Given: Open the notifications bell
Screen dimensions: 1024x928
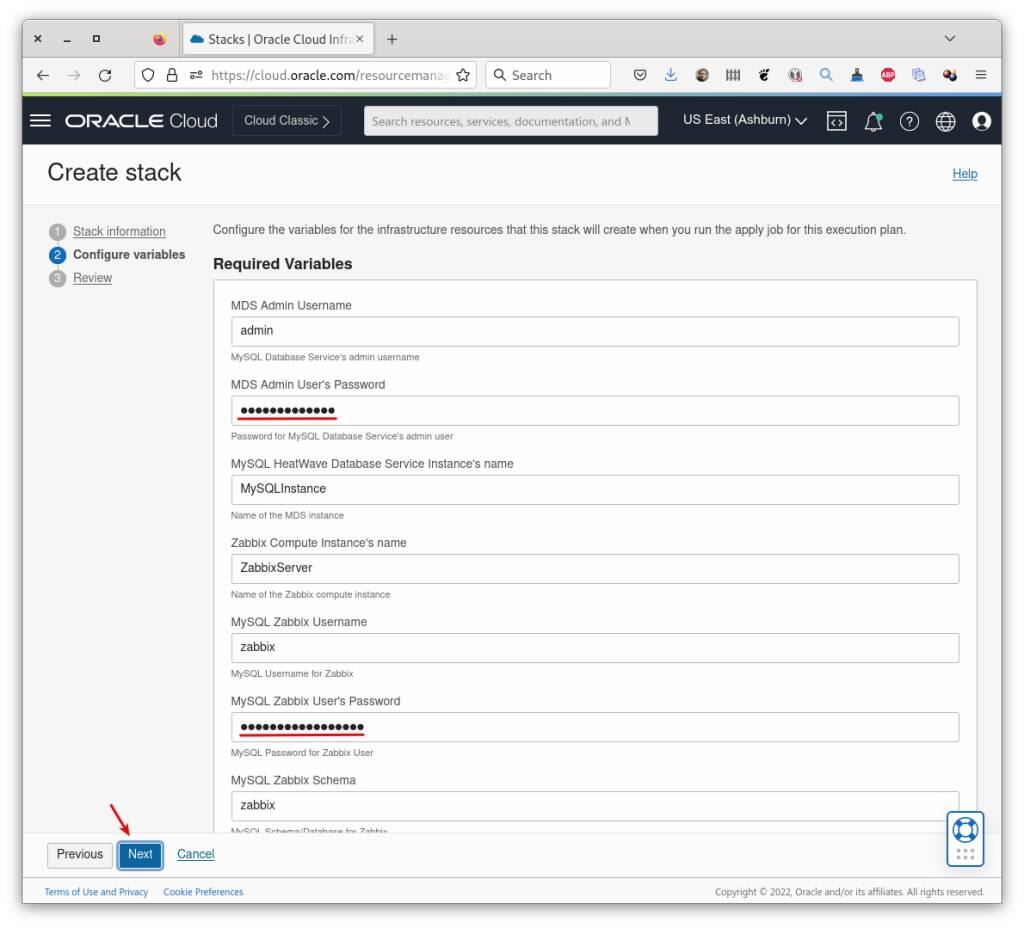Looking at the screenshot, I should (873, 121).
